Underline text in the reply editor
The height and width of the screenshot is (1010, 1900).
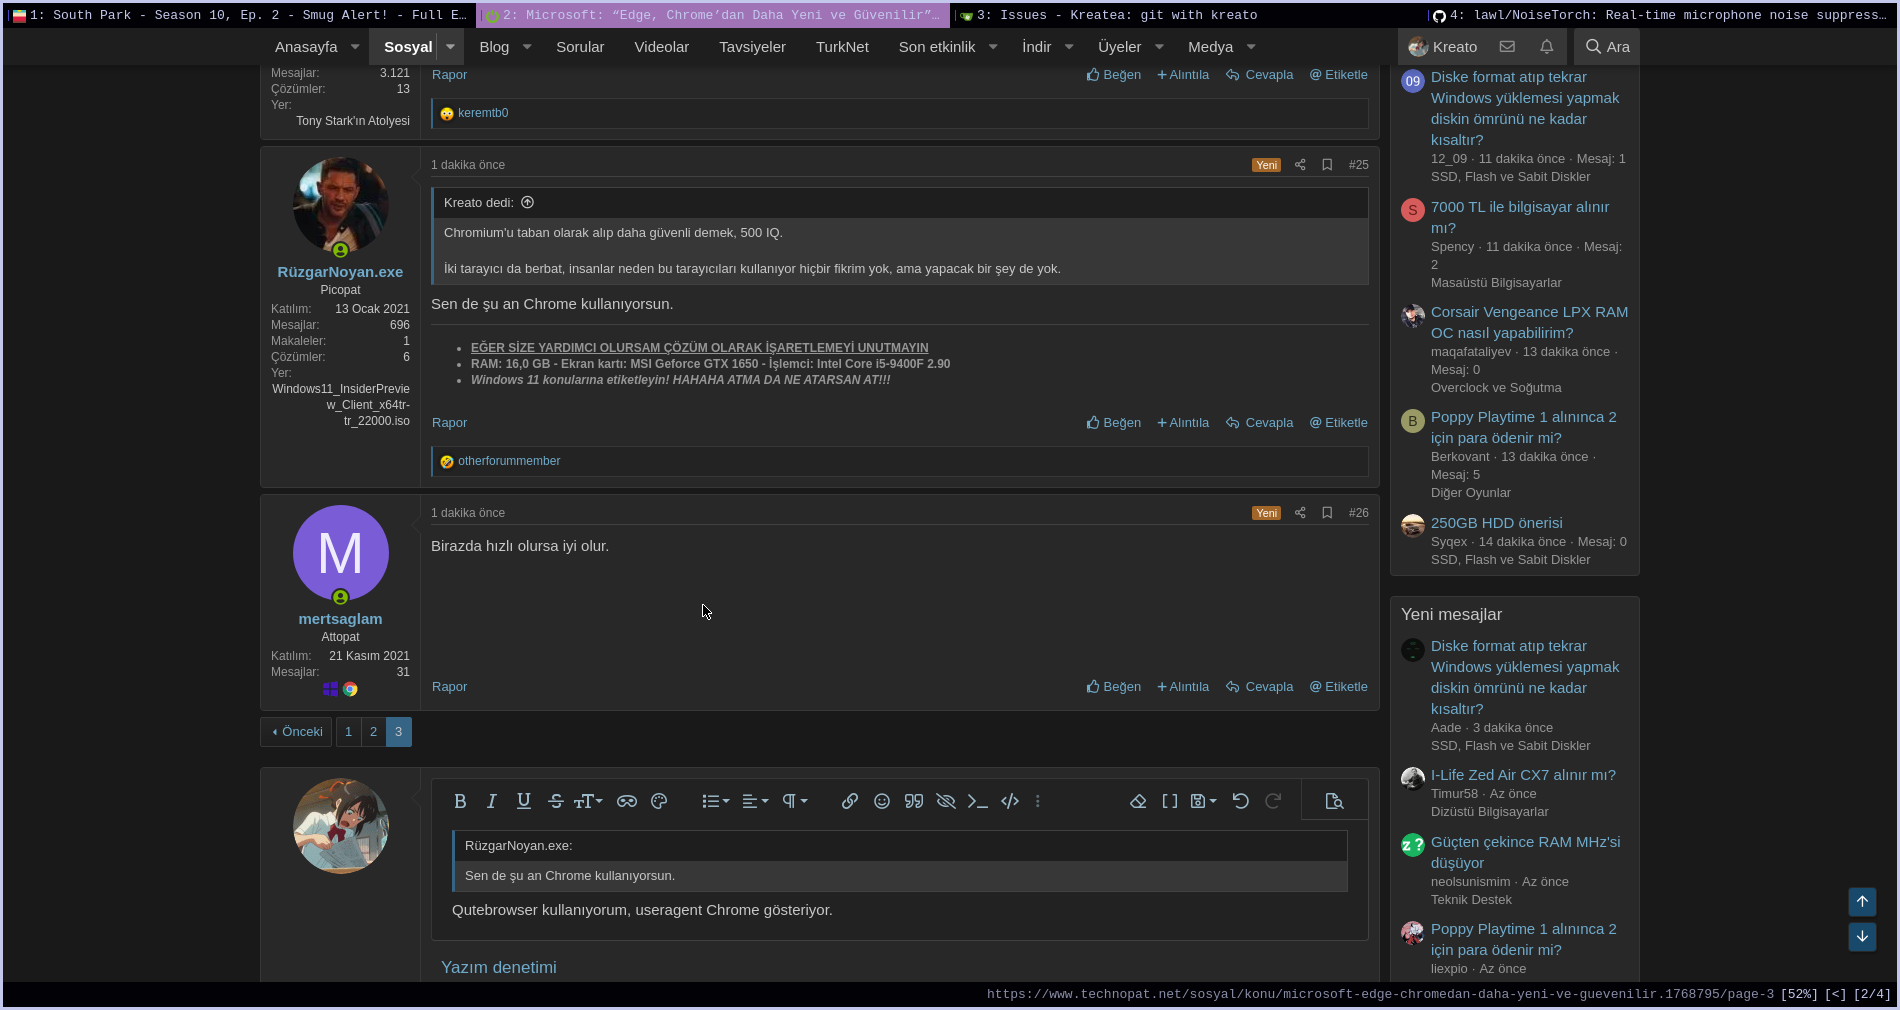(x=524, y=801)
